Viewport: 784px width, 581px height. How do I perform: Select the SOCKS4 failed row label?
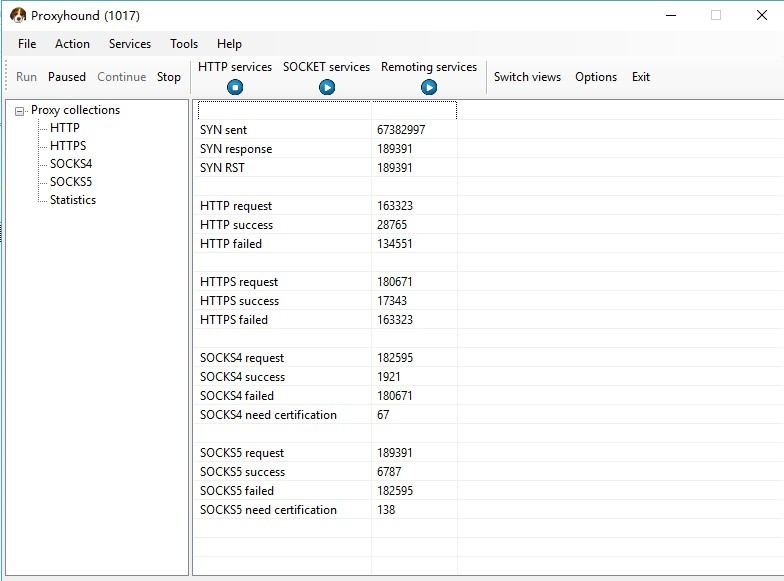click(x=237, y=396)
